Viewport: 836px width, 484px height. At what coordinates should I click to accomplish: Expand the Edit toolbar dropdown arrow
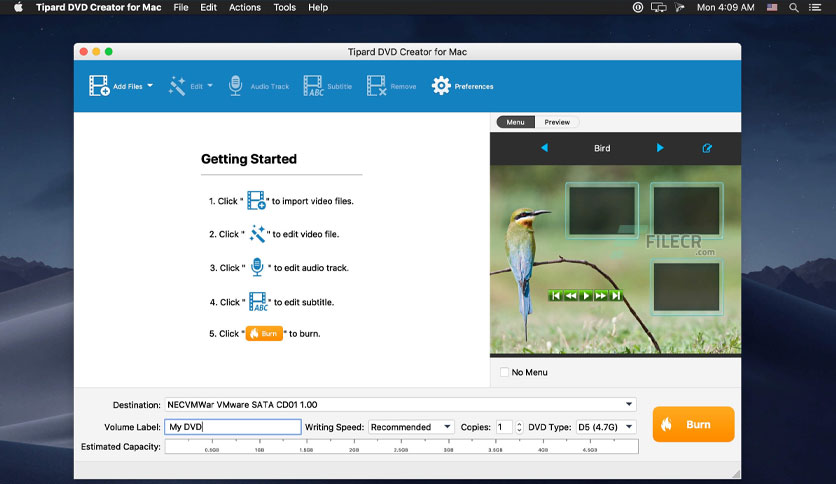coord(210,85)
